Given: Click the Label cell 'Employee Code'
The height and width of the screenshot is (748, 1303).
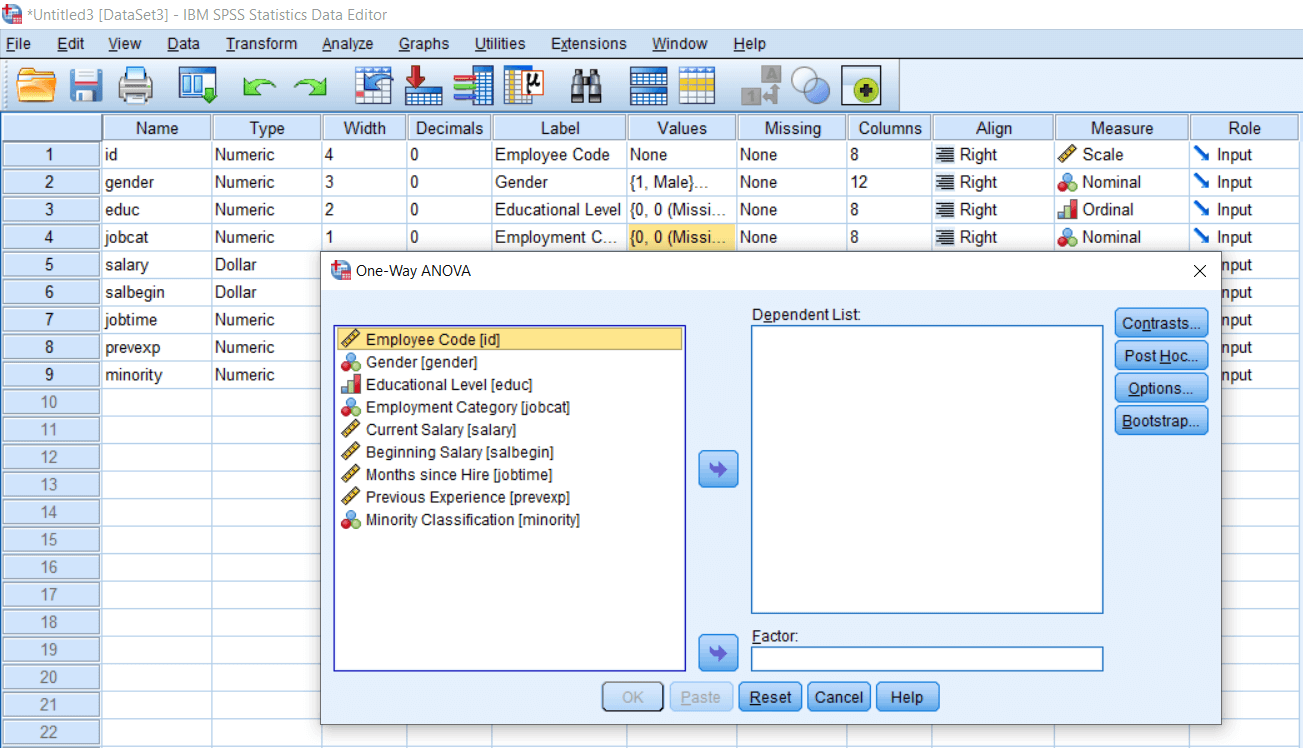Looking at the screenshot, I should 559,155.
